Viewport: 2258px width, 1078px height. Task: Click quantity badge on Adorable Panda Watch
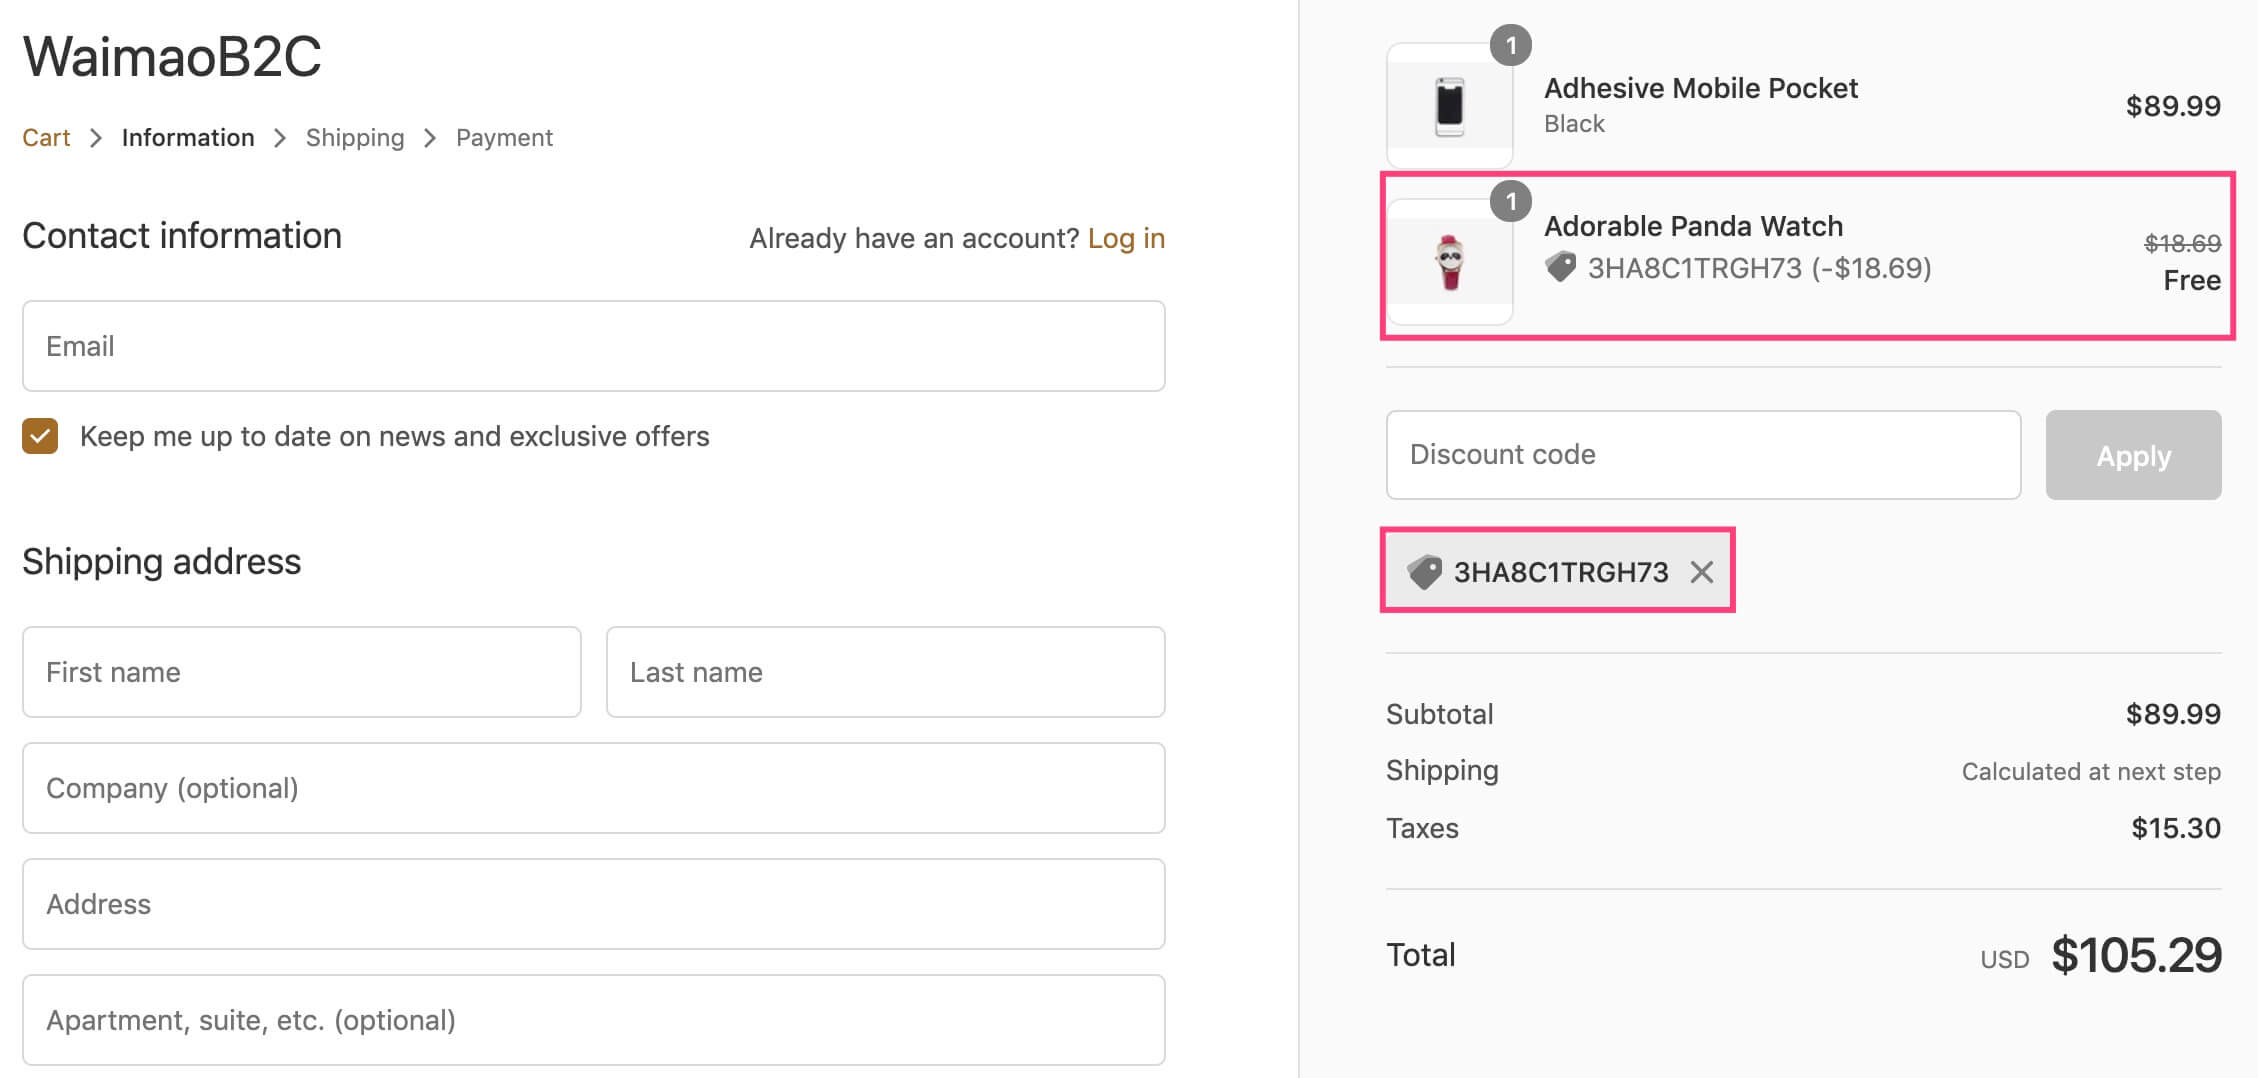(1511, 201)
